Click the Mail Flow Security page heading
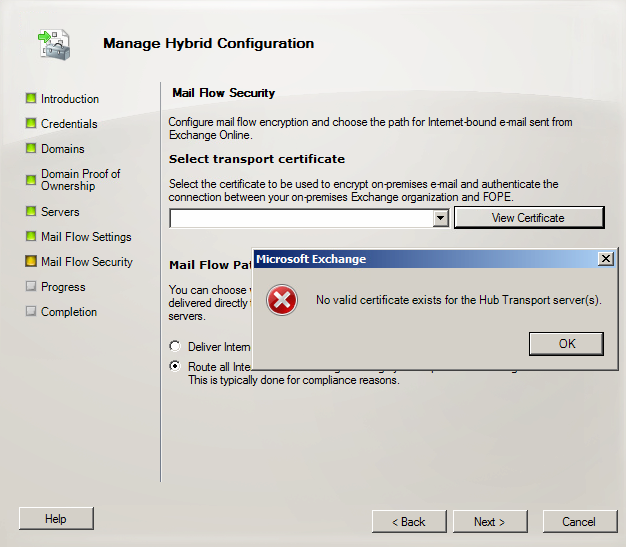The width and height of the screenshot is (626, 547). [224, 93]
